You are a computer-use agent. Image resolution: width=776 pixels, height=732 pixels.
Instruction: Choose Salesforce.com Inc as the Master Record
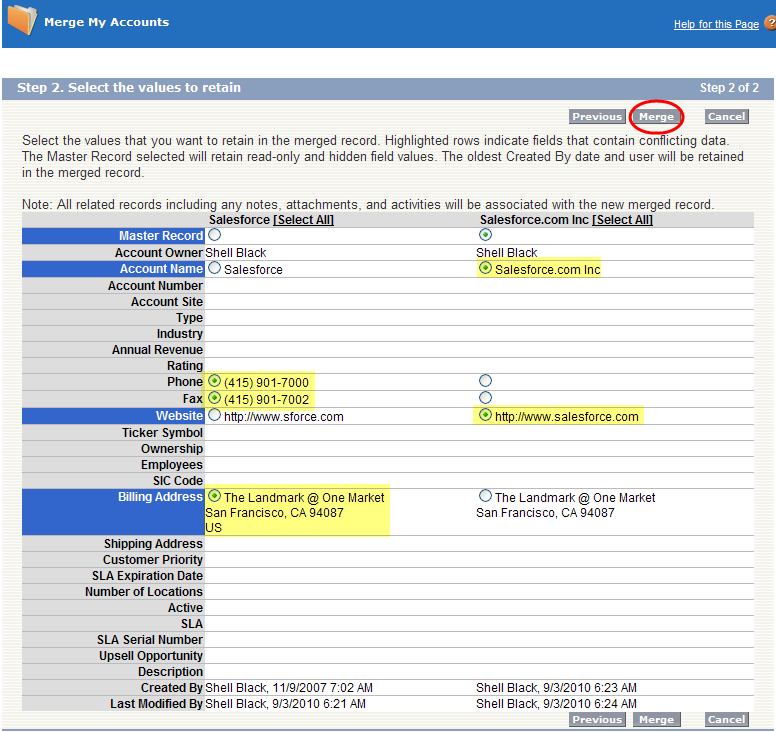coord(485,235)
